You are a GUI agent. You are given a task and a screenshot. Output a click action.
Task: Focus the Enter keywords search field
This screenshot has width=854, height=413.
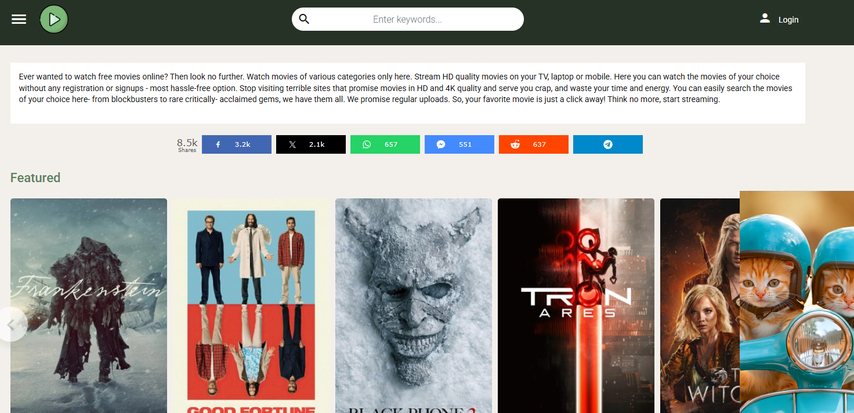(x=407, y=19)
